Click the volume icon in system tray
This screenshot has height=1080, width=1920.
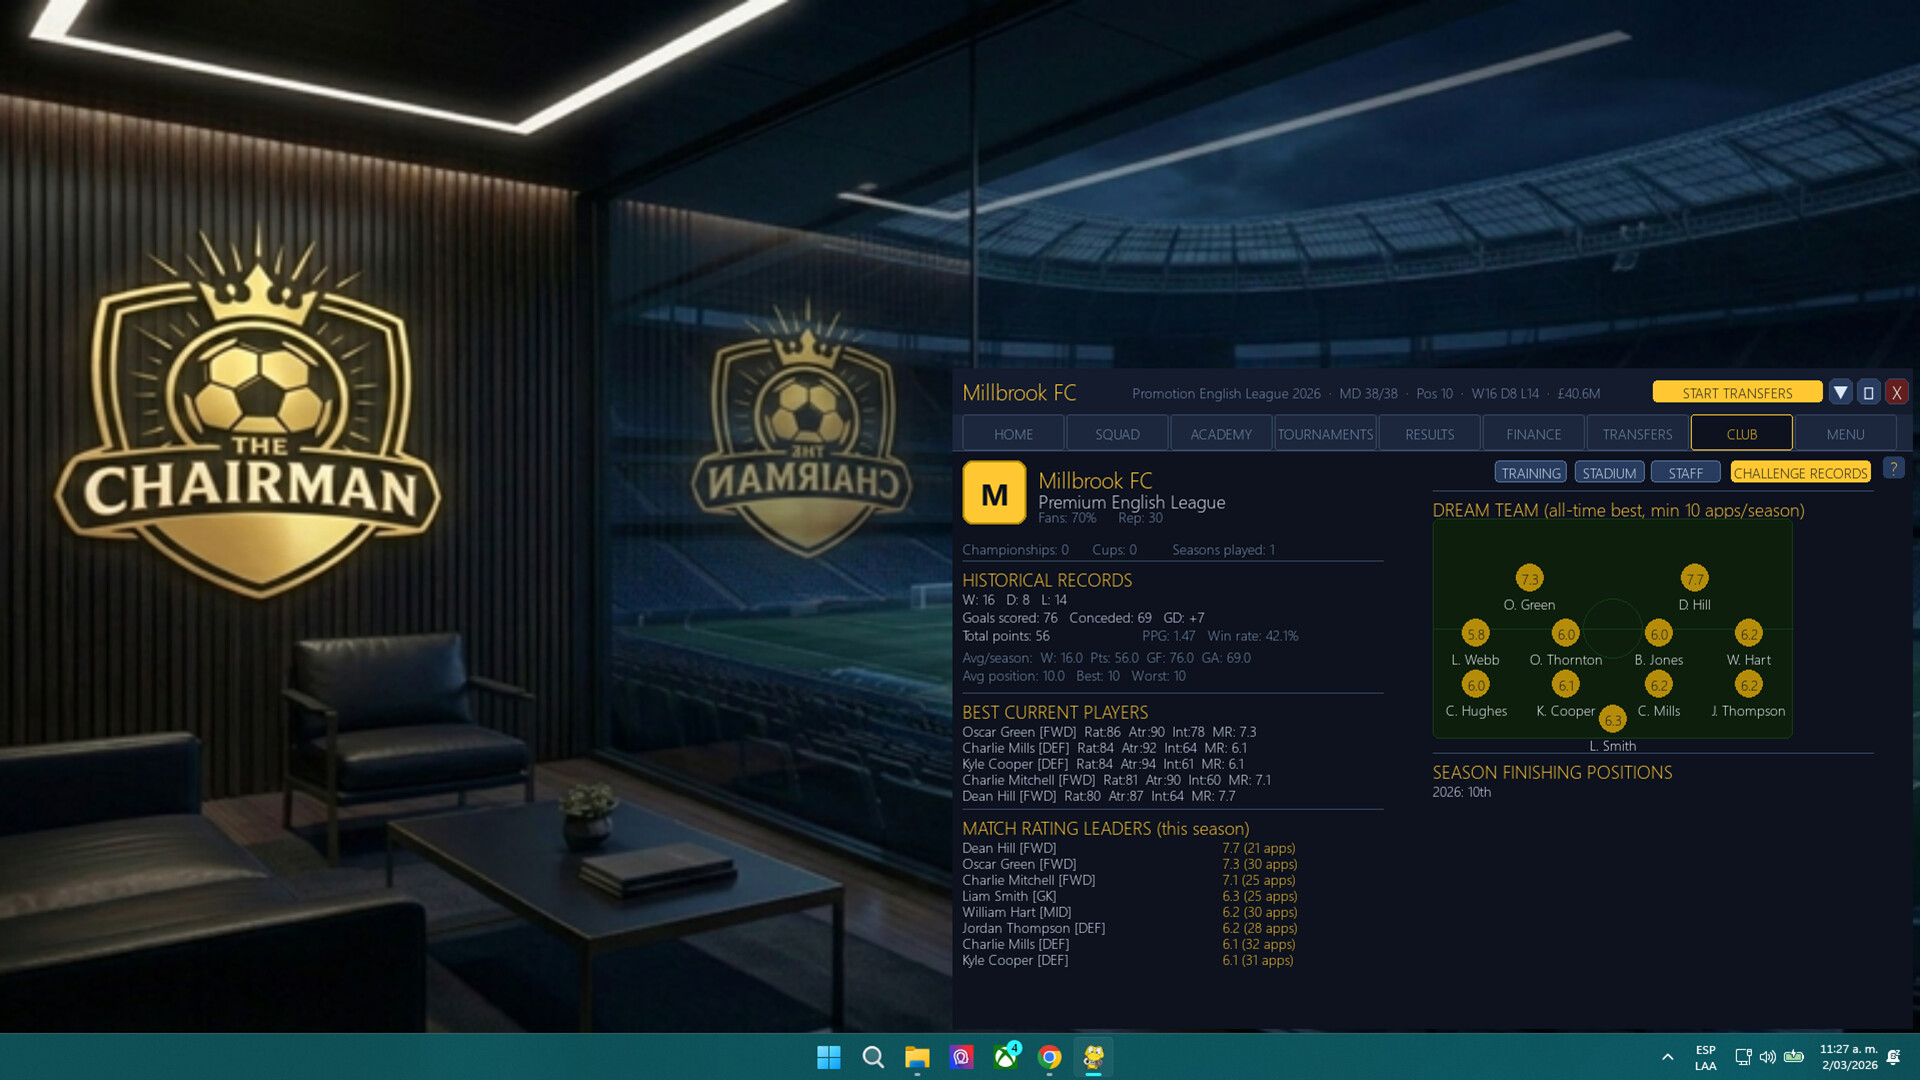pos(1767,1057)
